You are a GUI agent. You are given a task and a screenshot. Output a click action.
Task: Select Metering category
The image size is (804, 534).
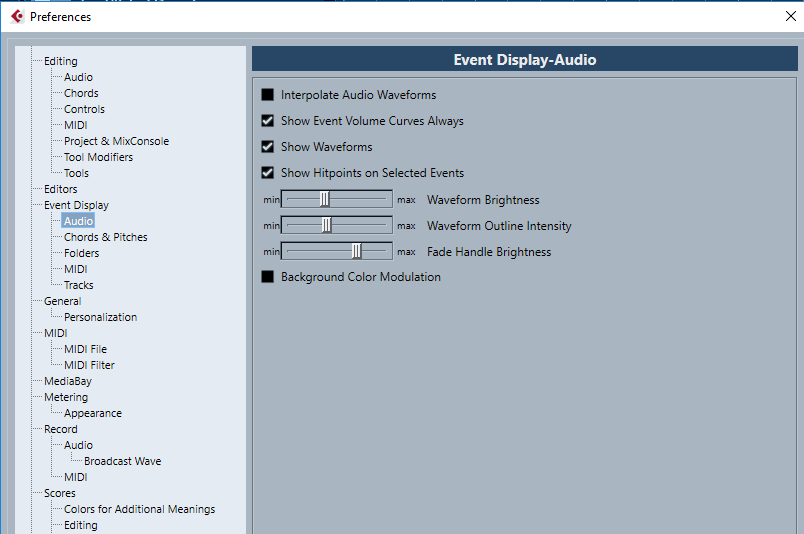[x=66, y=397]
